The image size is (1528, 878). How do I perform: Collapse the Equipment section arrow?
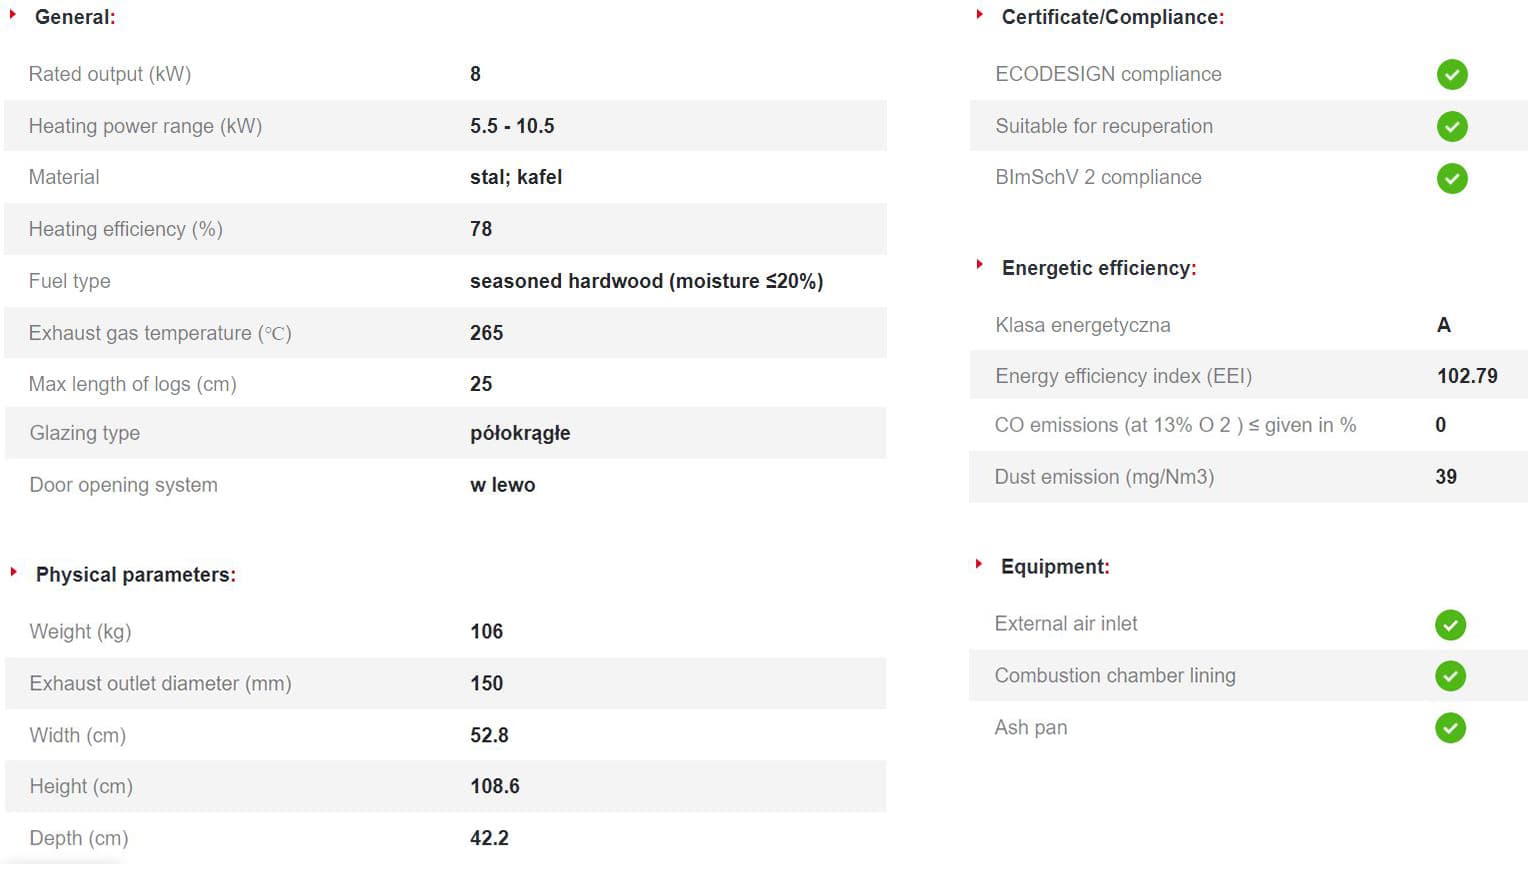979,564
